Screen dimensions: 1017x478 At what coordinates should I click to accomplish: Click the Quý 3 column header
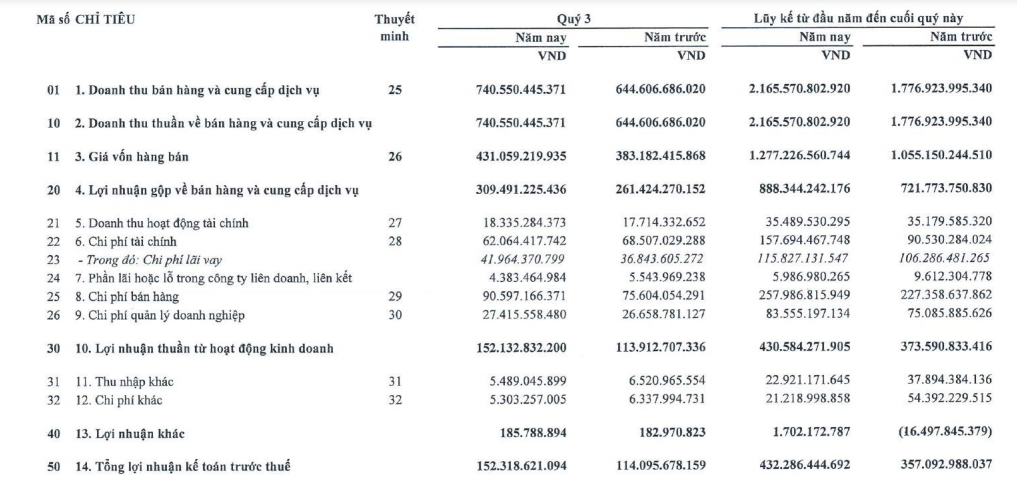pyautogui.click(x=573, y=19)
